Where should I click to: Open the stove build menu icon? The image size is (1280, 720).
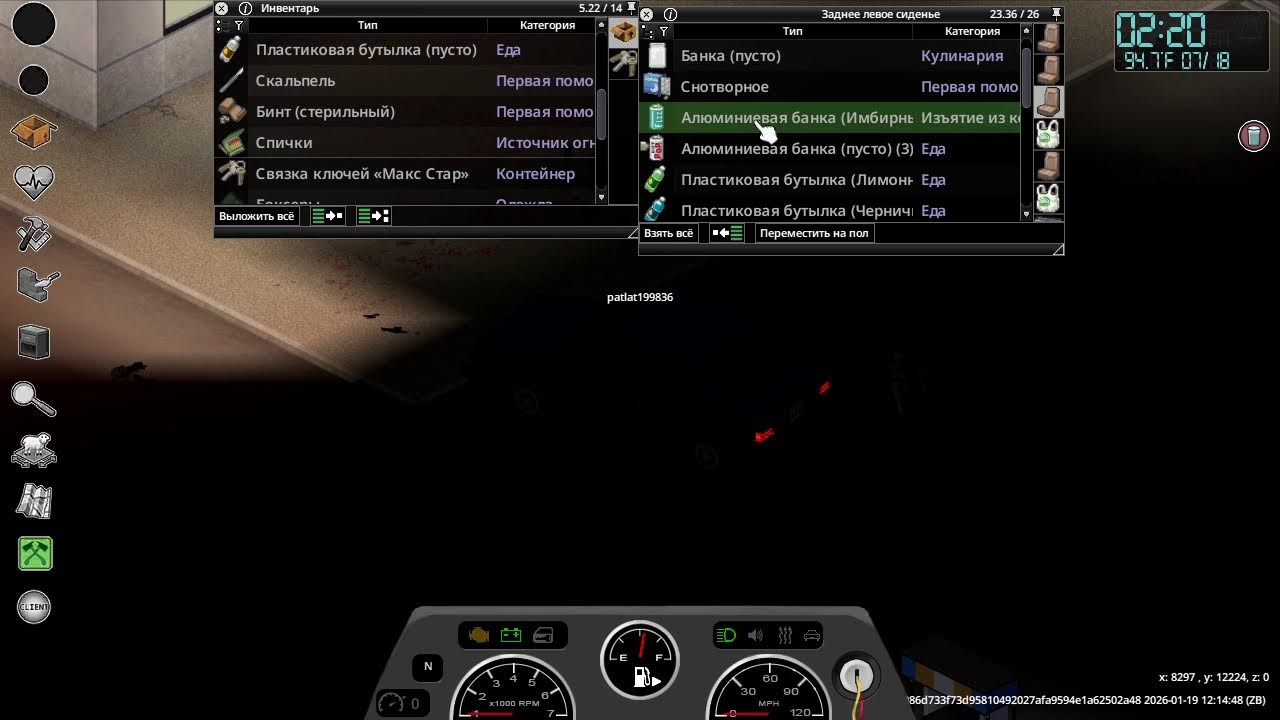pos(34,343)
